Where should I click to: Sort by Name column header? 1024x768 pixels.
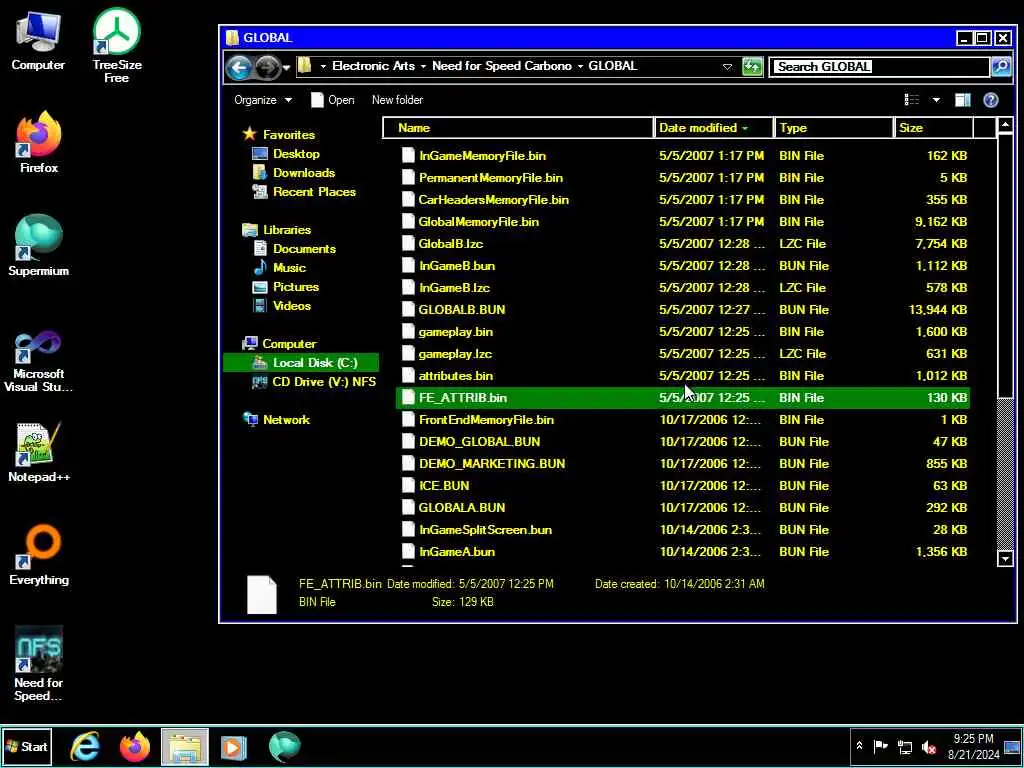click(517, 128)
